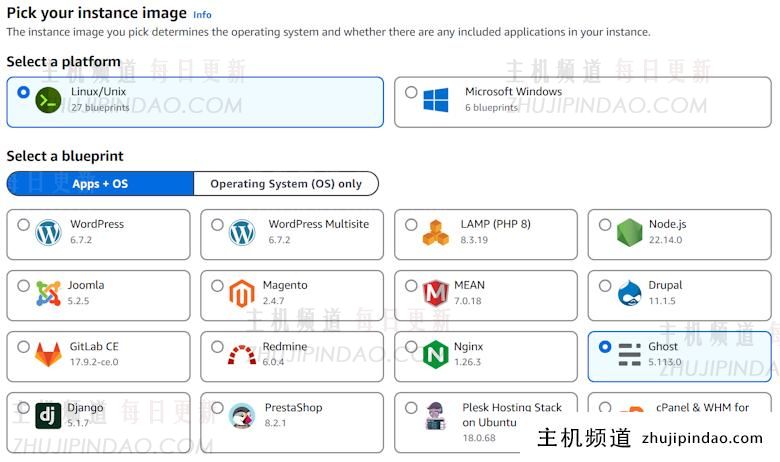The height and width of the screenshot is (462, 780).
Task: Click the WordPress 6.7.2 logo icon
Action: pos(48,232)
